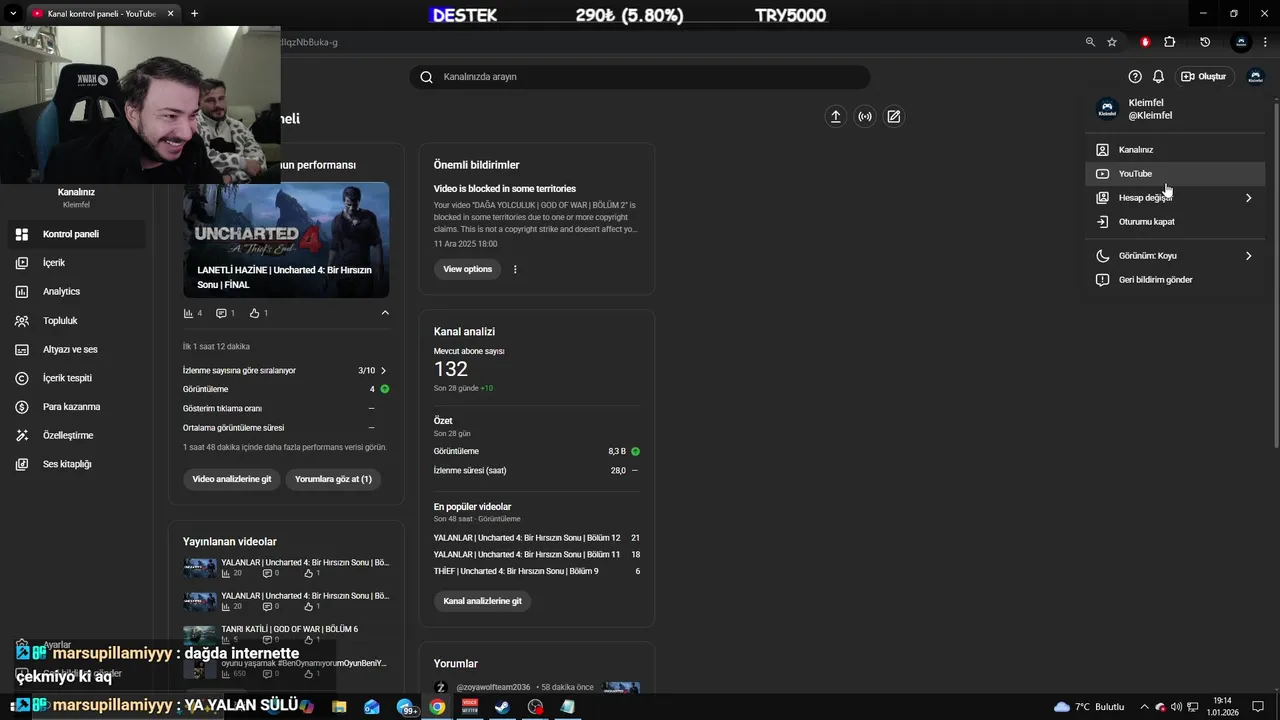This screenshot has height=720, width=1280.
Task: Open TANRI KATİLİ GOD OF WAR BÖLÜM 6
Action: (x=289, y=629)
